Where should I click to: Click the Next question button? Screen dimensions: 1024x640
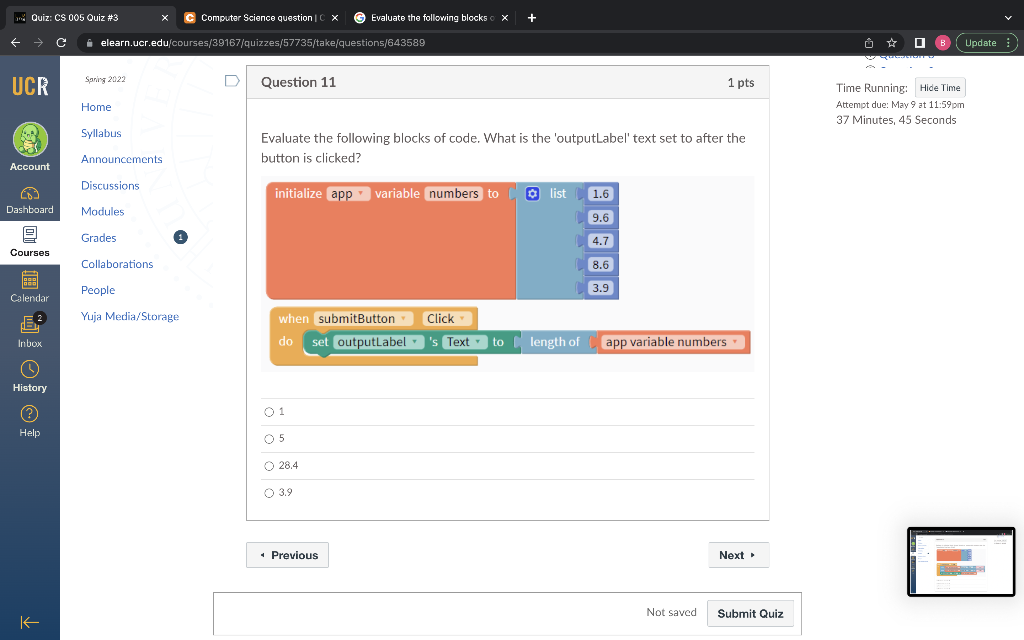click(739, 555)
